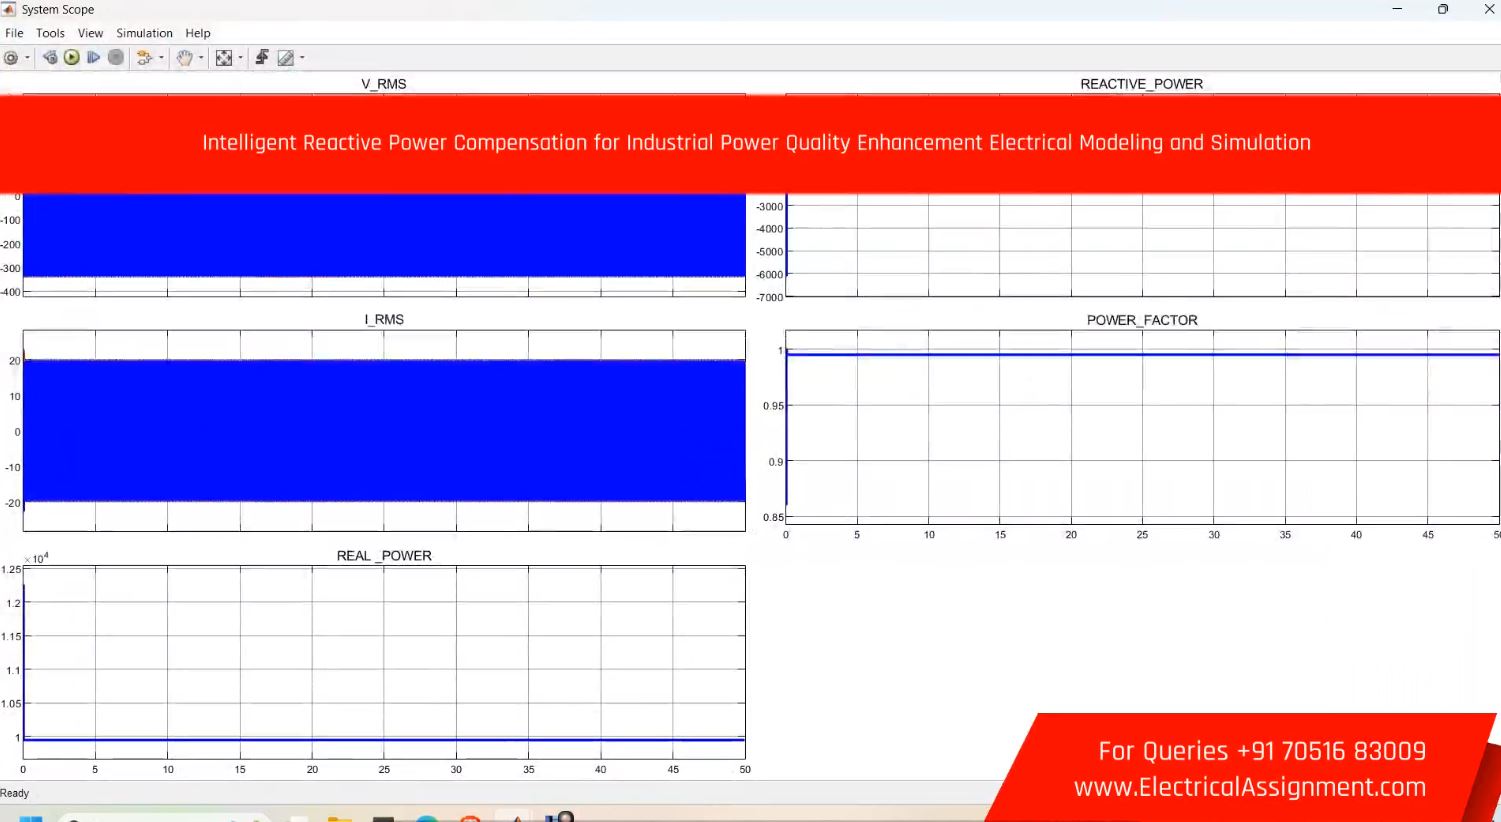This screenshot has height=822, width=1501.
Task: Open Configuration Properties gear icon
Action: click(x=11, y=58)
